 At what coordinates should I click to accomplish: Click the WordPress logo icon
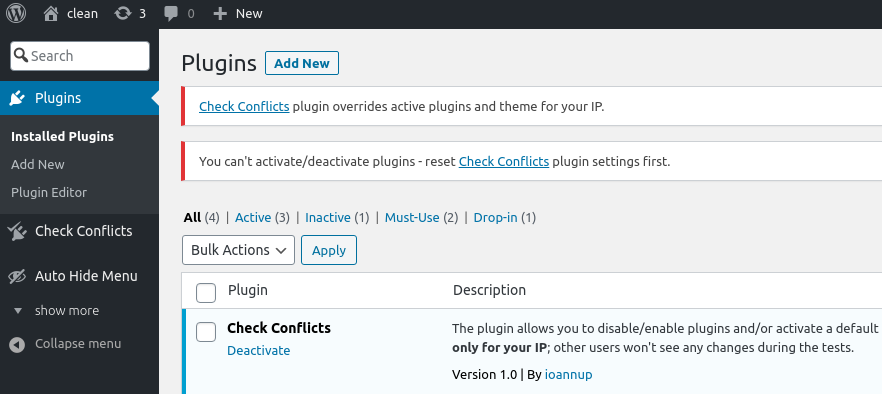pyautogui.click(x=16, y=14)
